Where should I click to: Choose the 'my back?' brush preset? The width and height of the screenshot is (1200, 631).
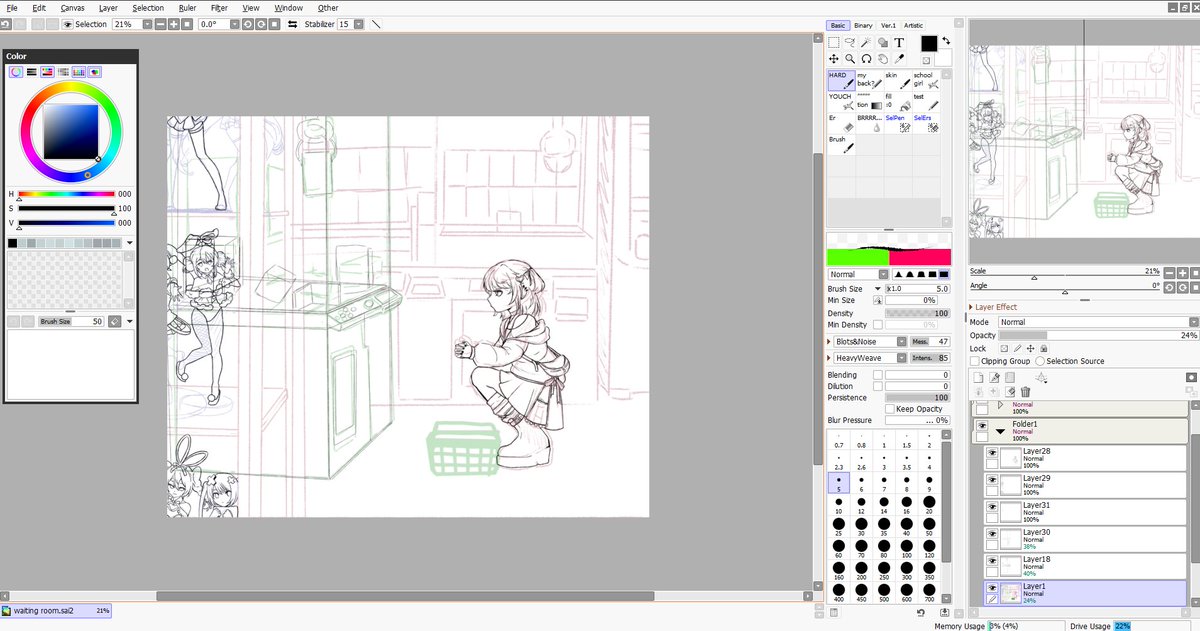coord(868,81)
